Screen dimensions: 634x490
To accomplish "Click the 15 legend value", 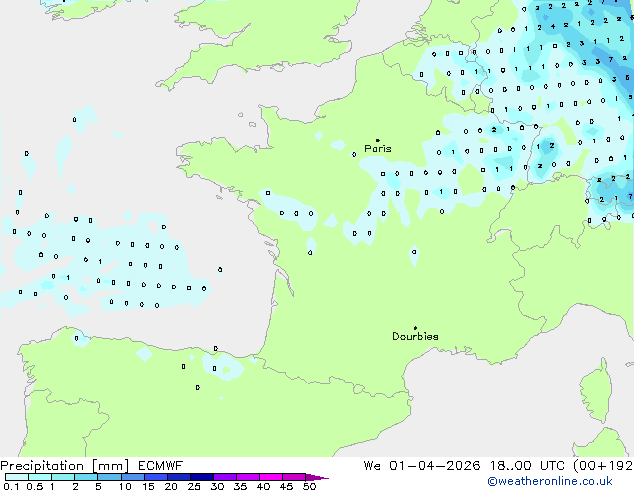I will pos(148,486).
